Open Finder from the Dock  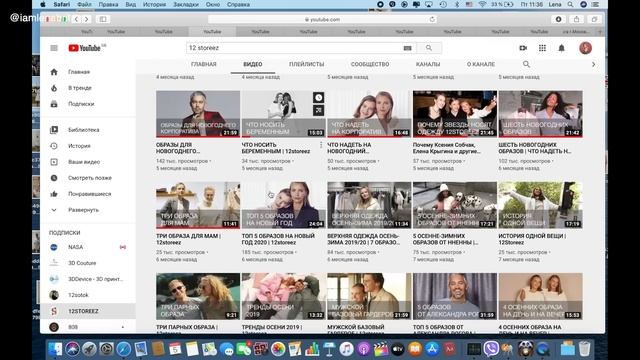55,349
